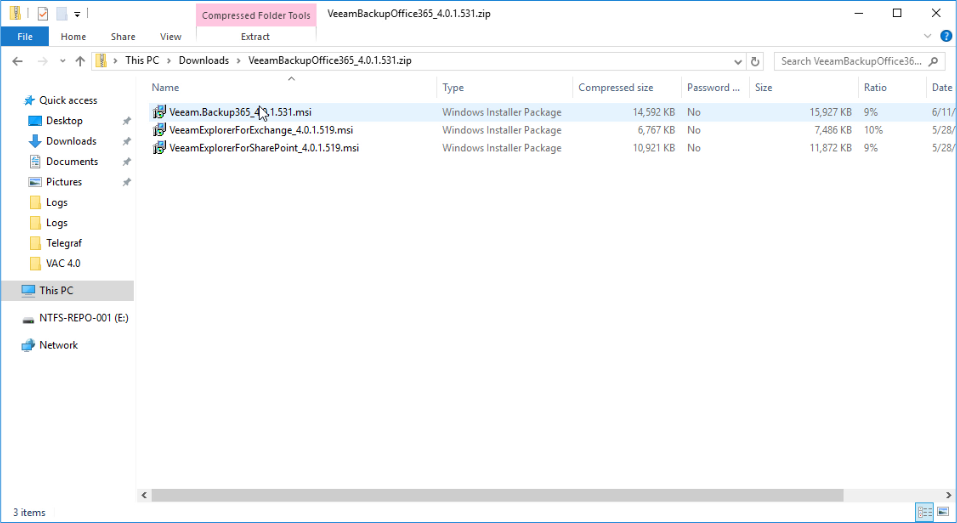Expand the address bar history dropdown
The image size is (957, 523).
738,61
